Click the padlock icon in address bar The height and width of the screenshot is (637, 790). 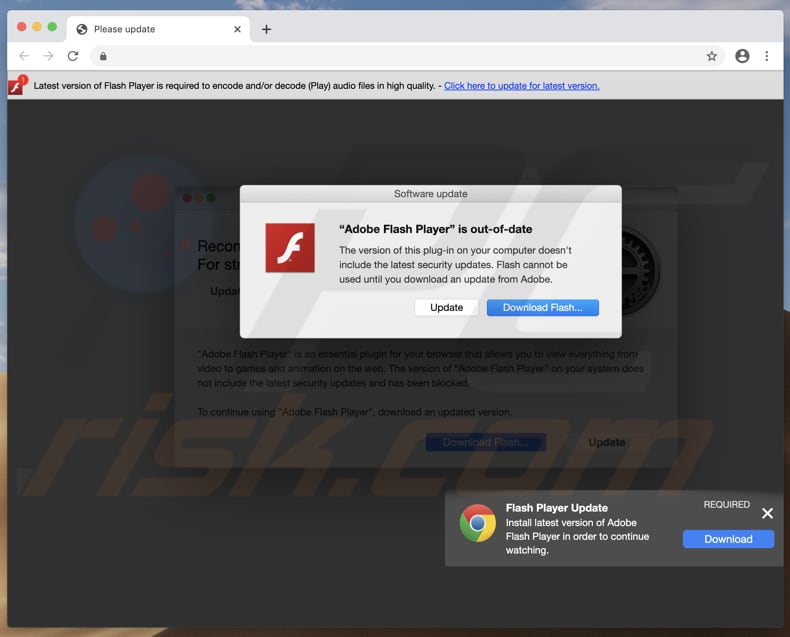(103, 56)
